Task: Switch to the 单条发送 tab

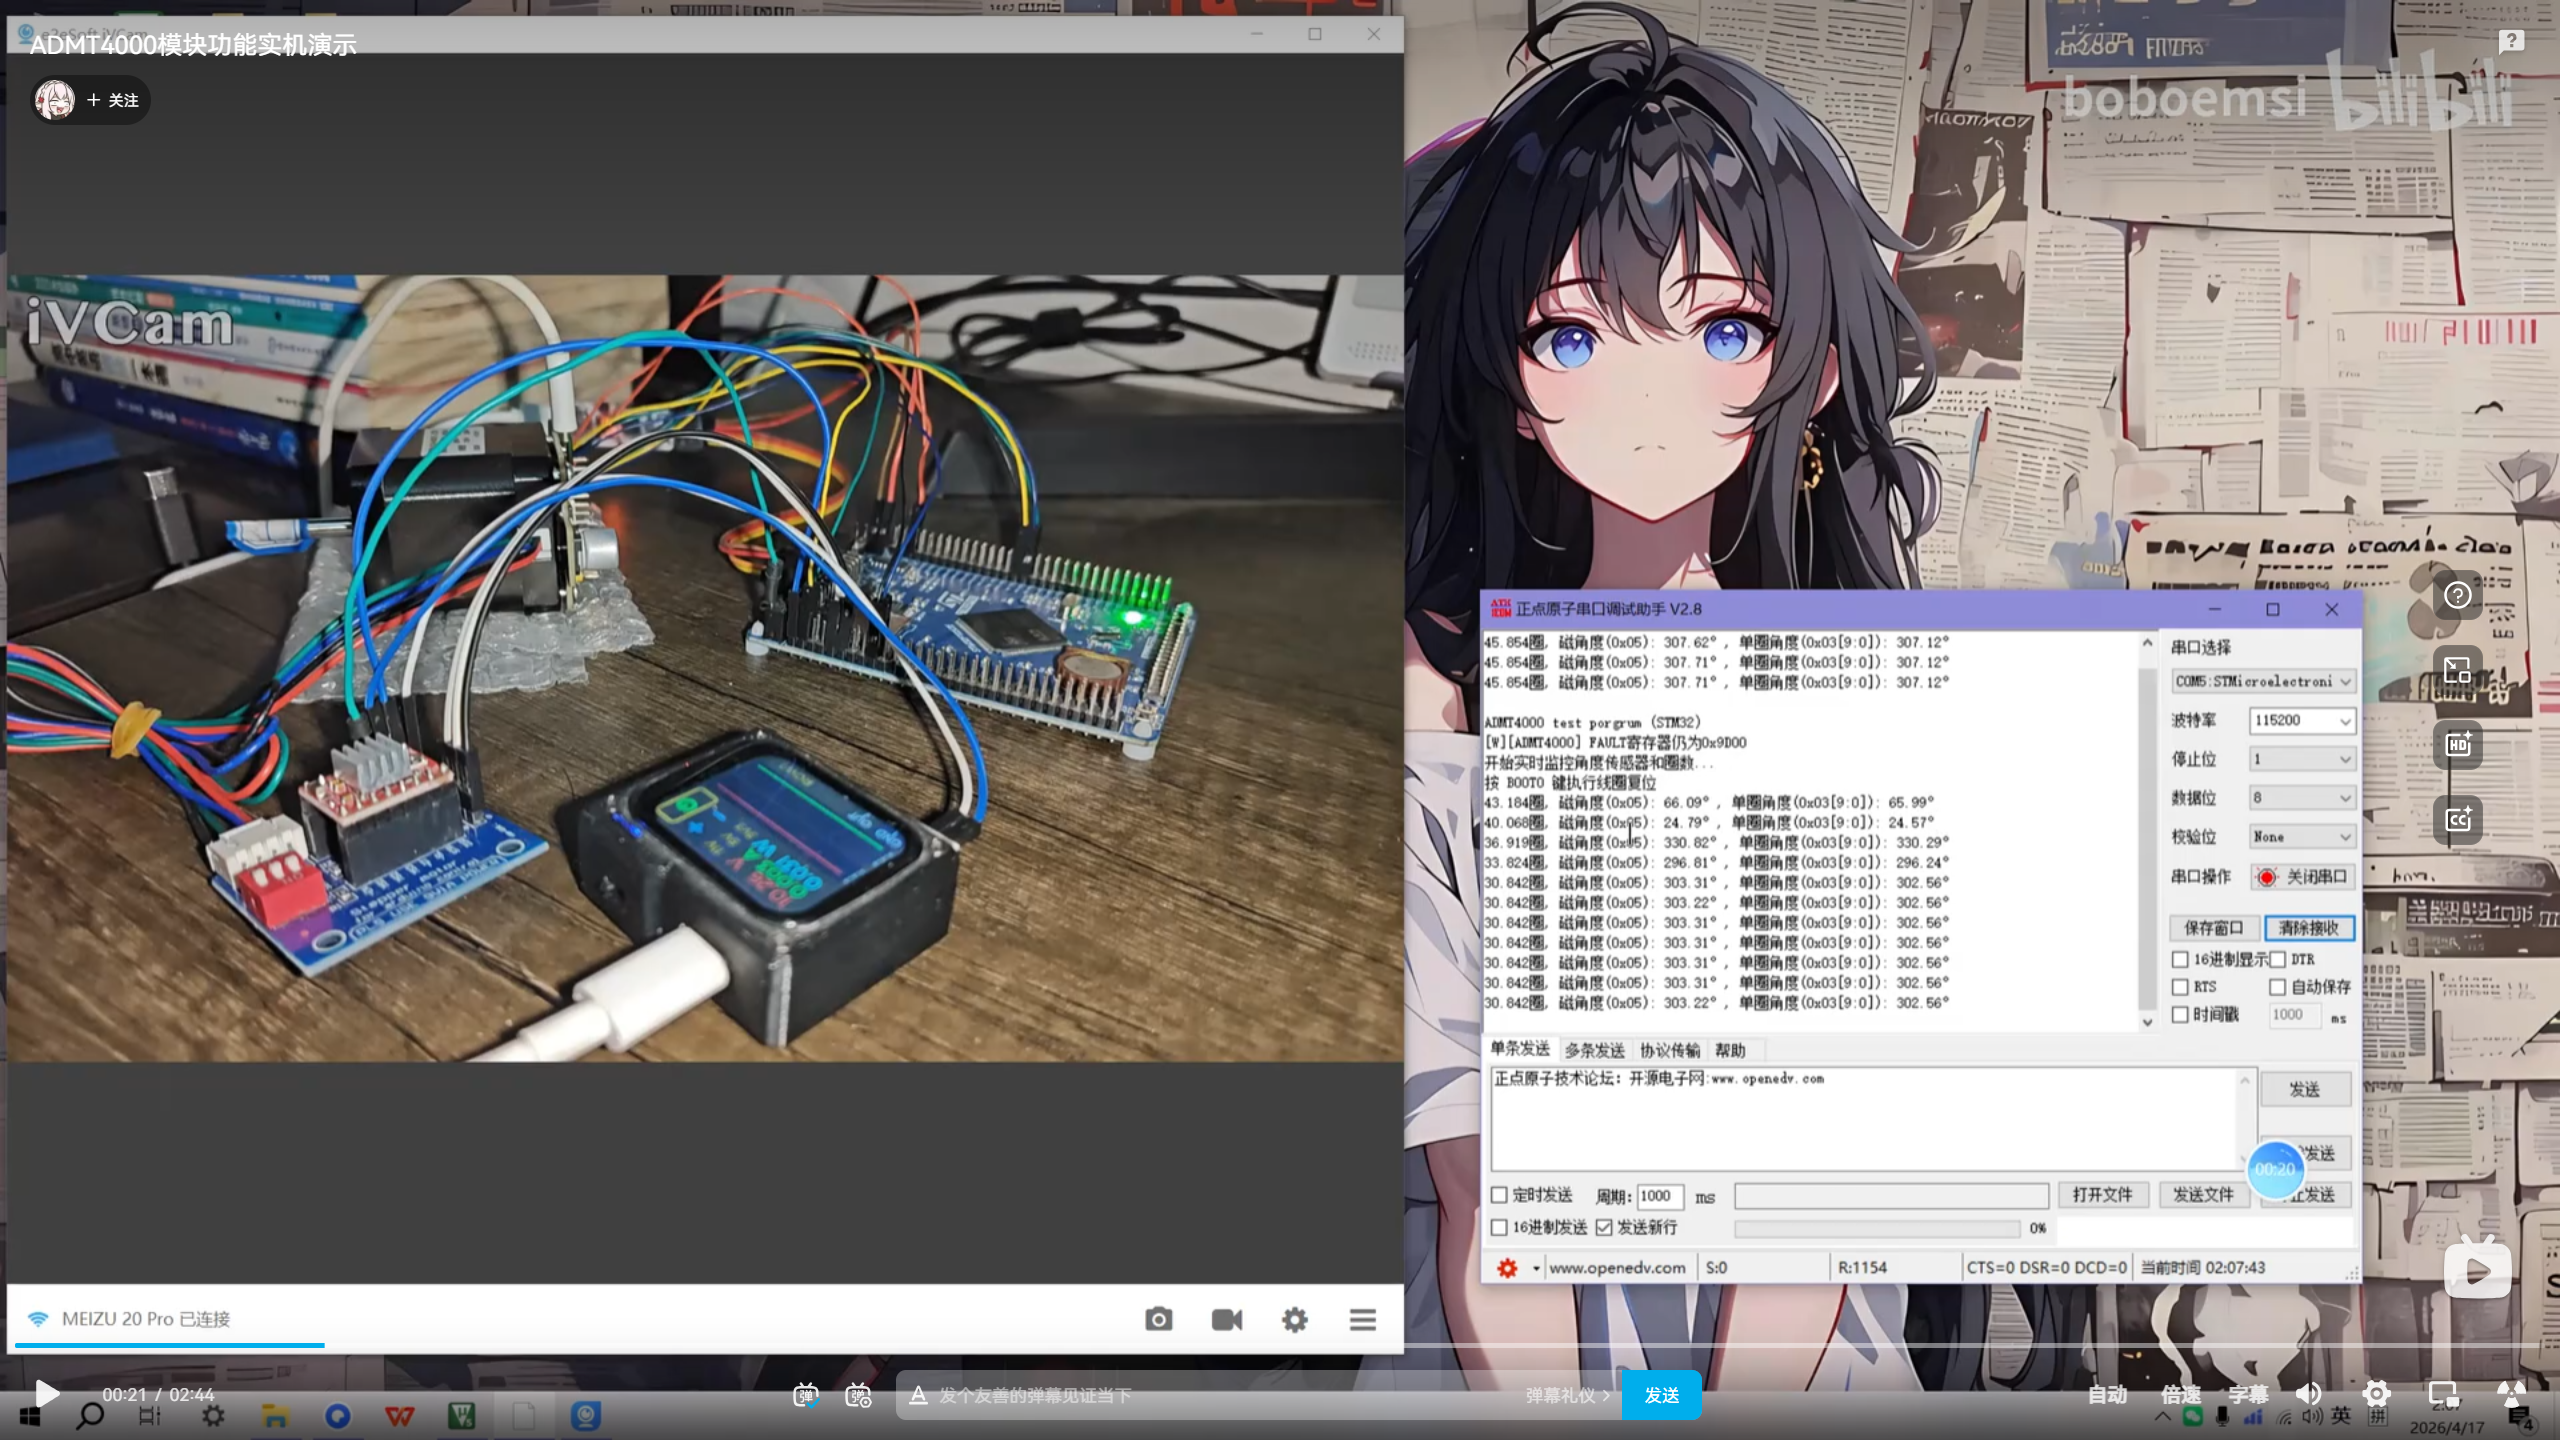Action: point(1520,1049)
